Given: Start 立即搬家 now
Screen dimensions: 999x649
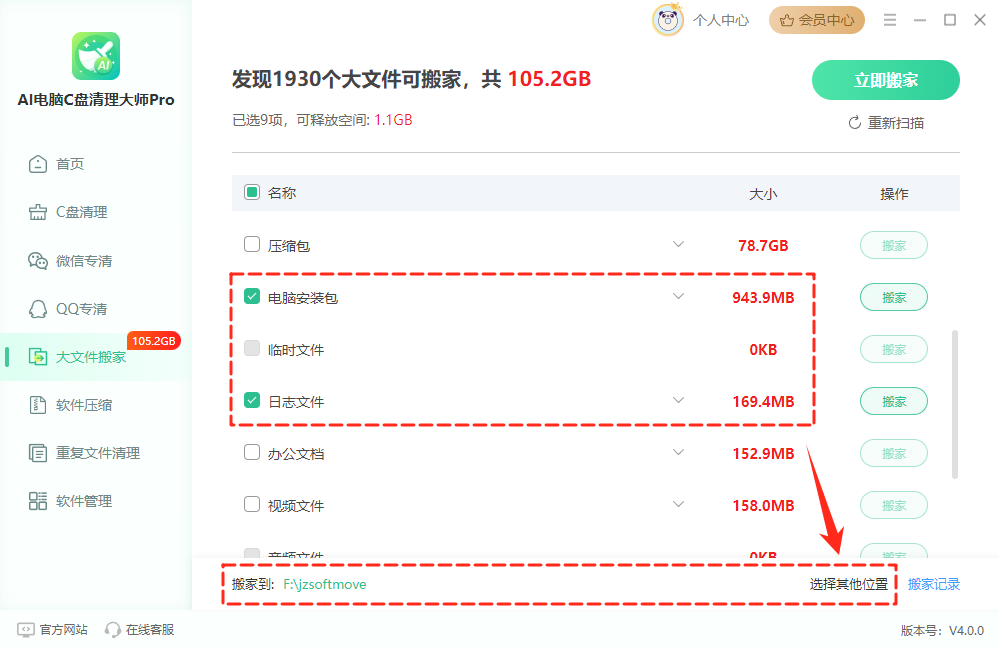Looking at the screenshot, I should click(x=886, y=80).
